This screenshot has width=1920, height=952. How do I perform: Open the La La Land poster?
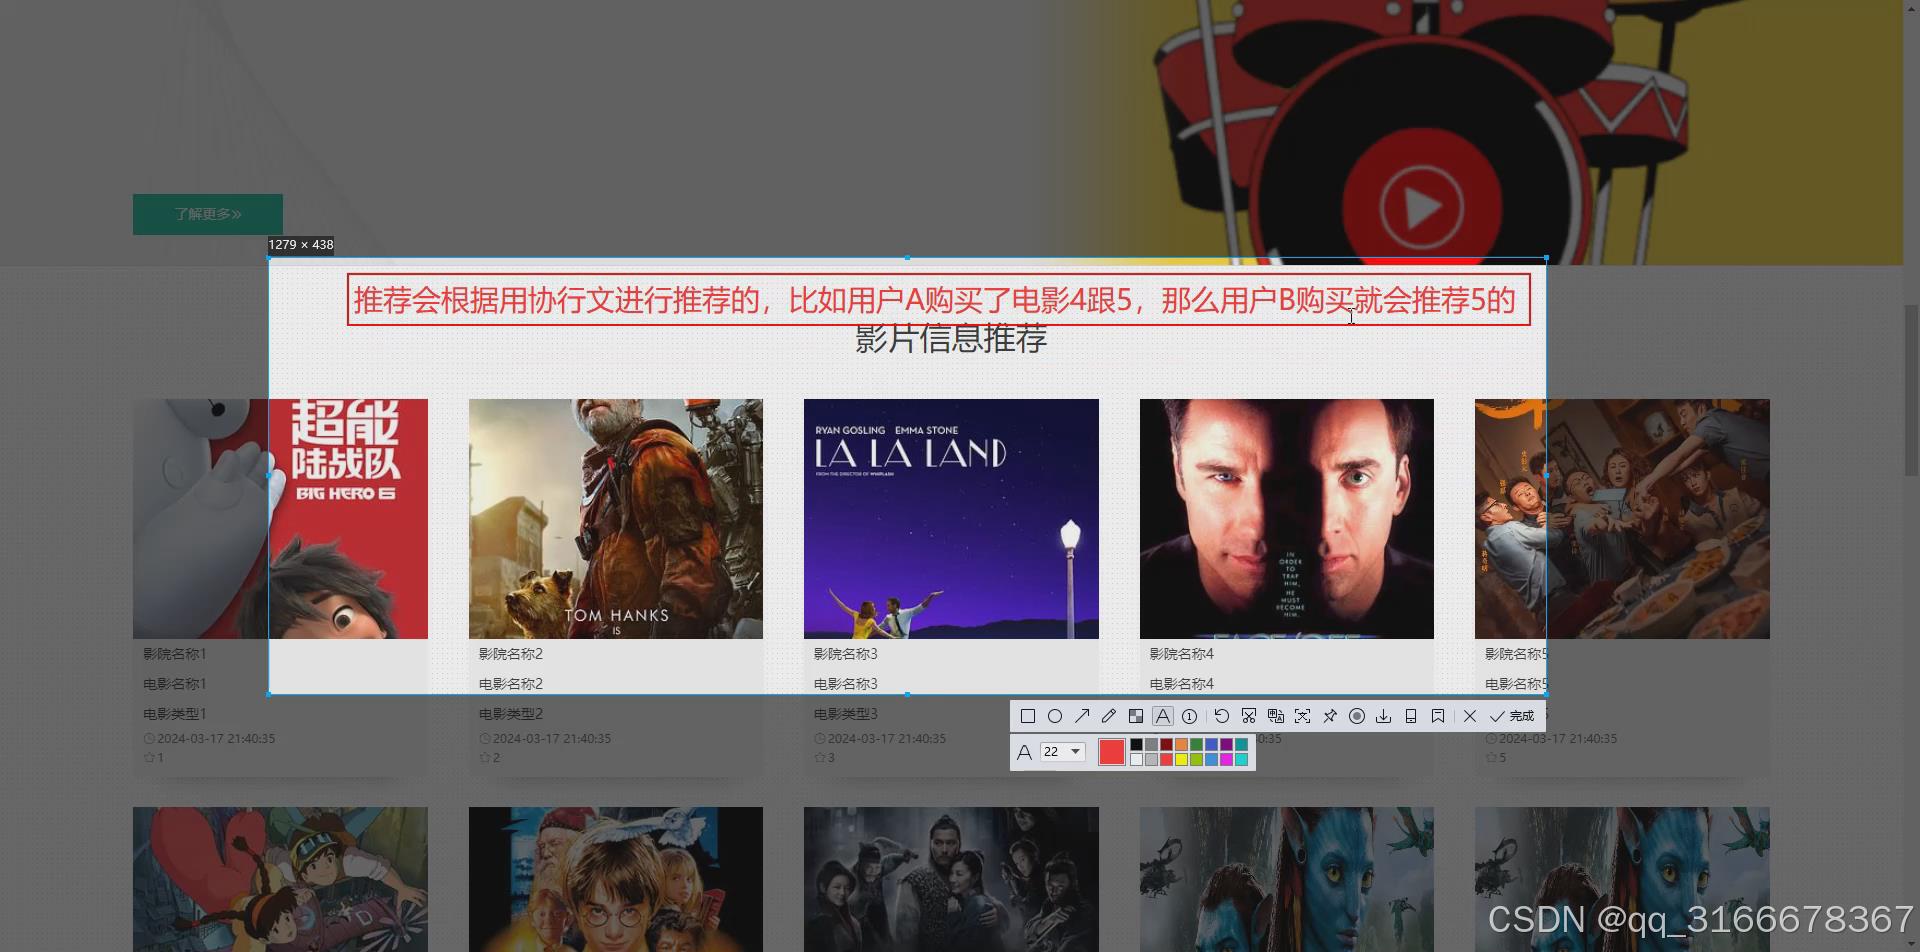coord(951,519)
